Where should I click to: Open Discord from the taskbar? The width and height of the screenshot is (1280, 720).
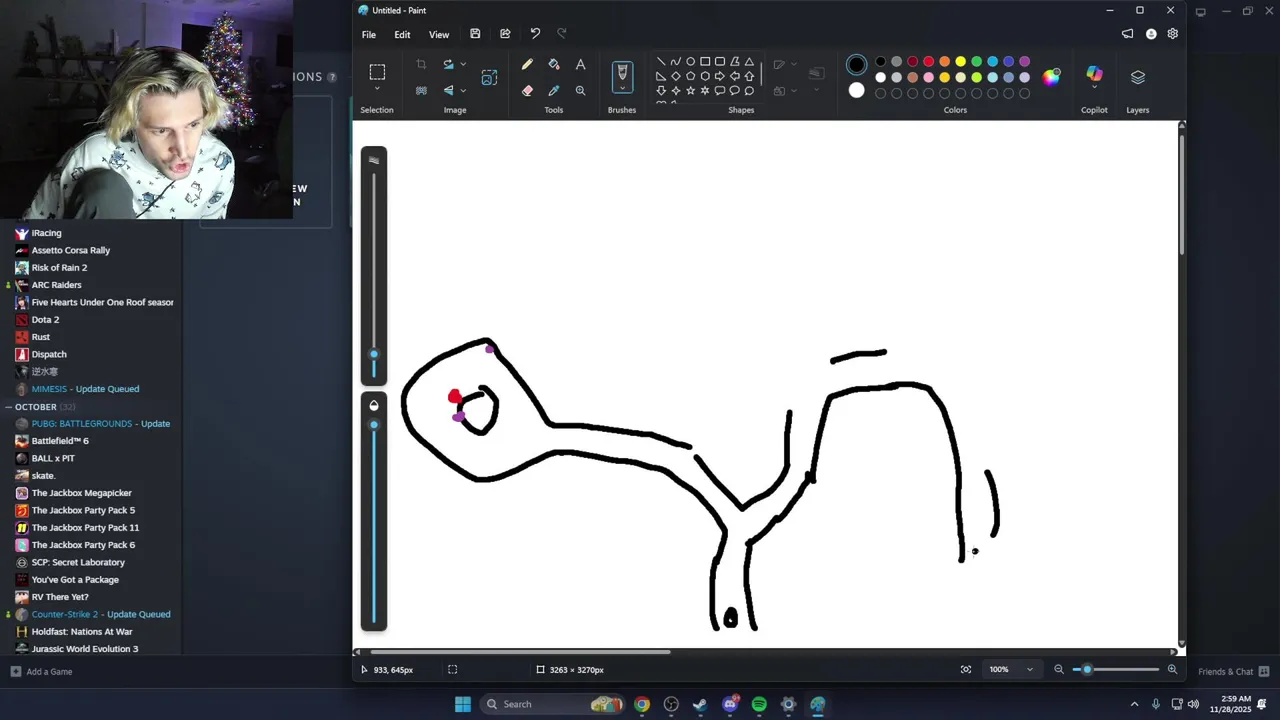click(x=730, y=704)
